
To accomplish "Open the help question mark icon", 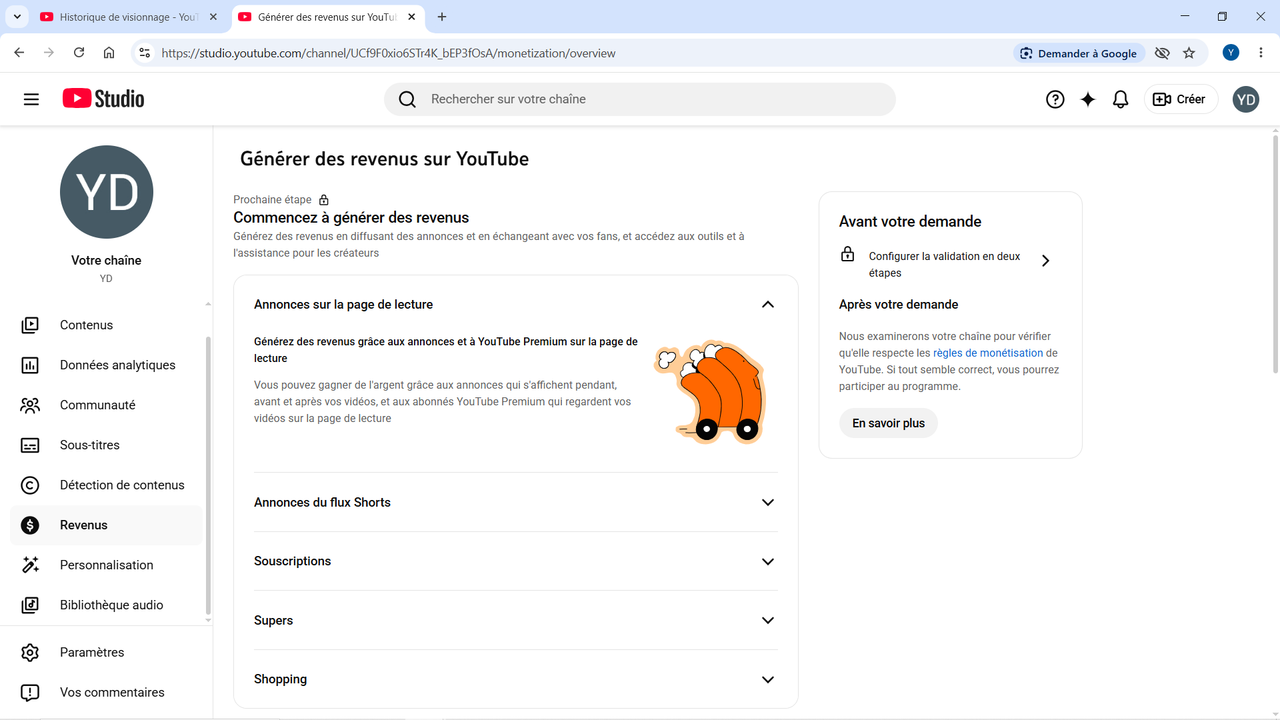I will [1055, 99].
